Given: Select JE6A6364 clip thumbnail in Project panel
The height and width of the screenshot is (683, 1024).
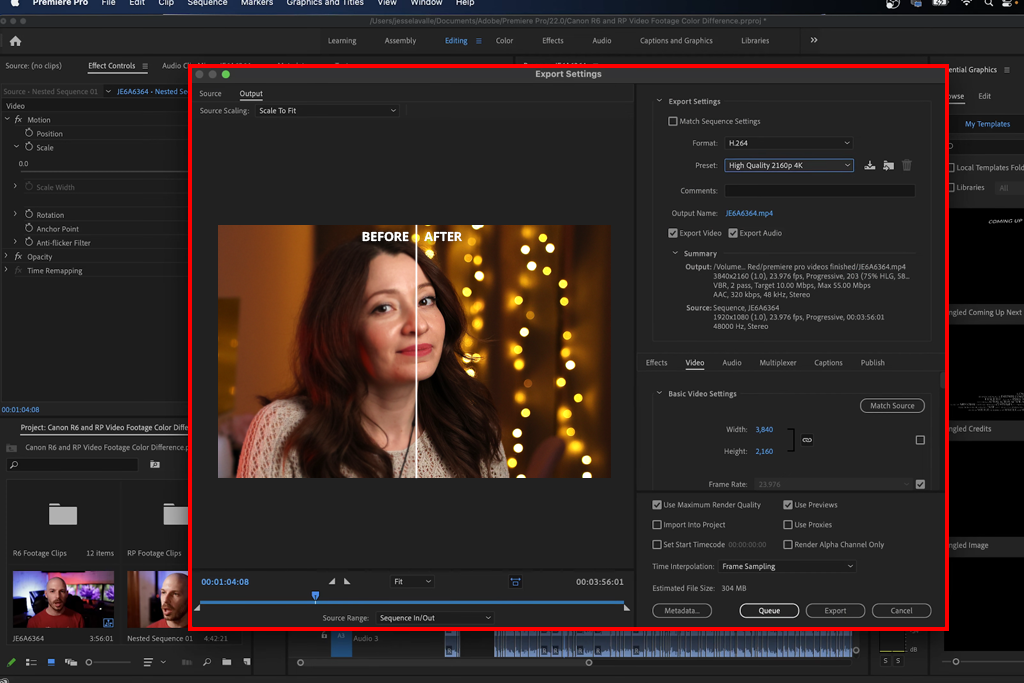Looking at the screenshot, I should click(63, 599).
